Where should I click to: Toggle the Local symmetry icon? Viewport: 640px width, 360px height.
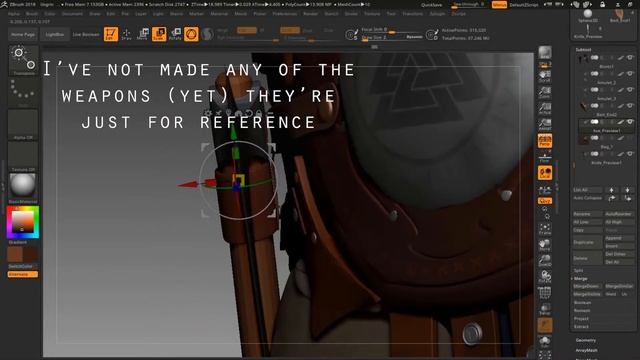pyautogui.click(x=544, y=173)
